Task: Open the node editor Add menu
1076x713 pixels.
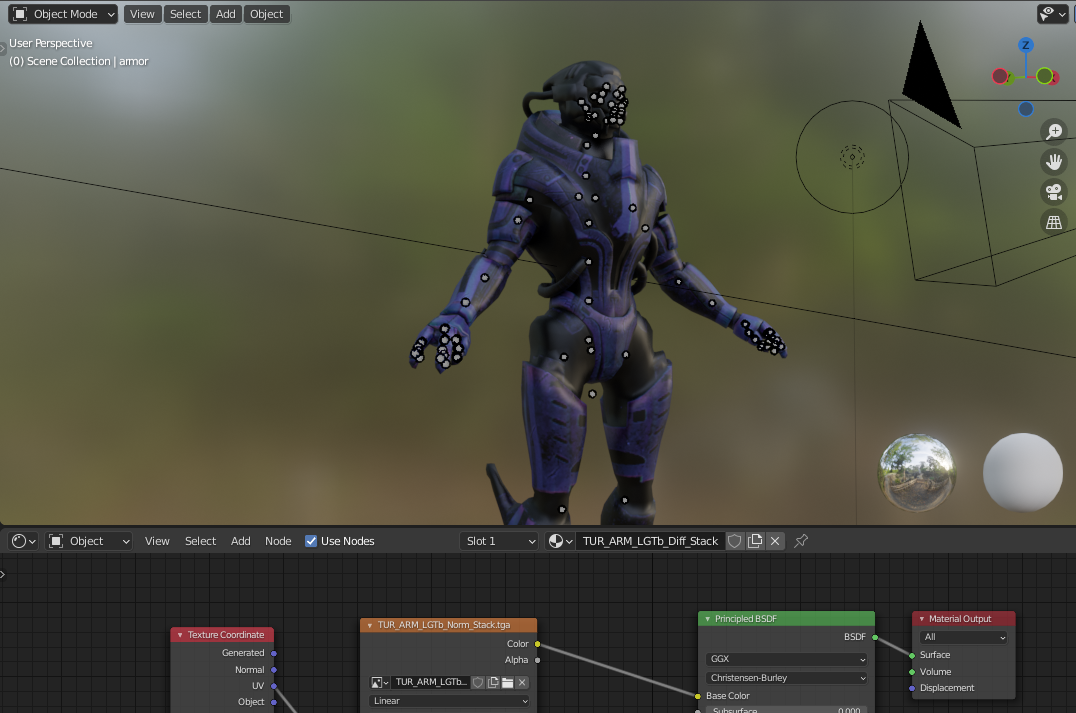Action: pyautogui.click(x=241, y=541)
